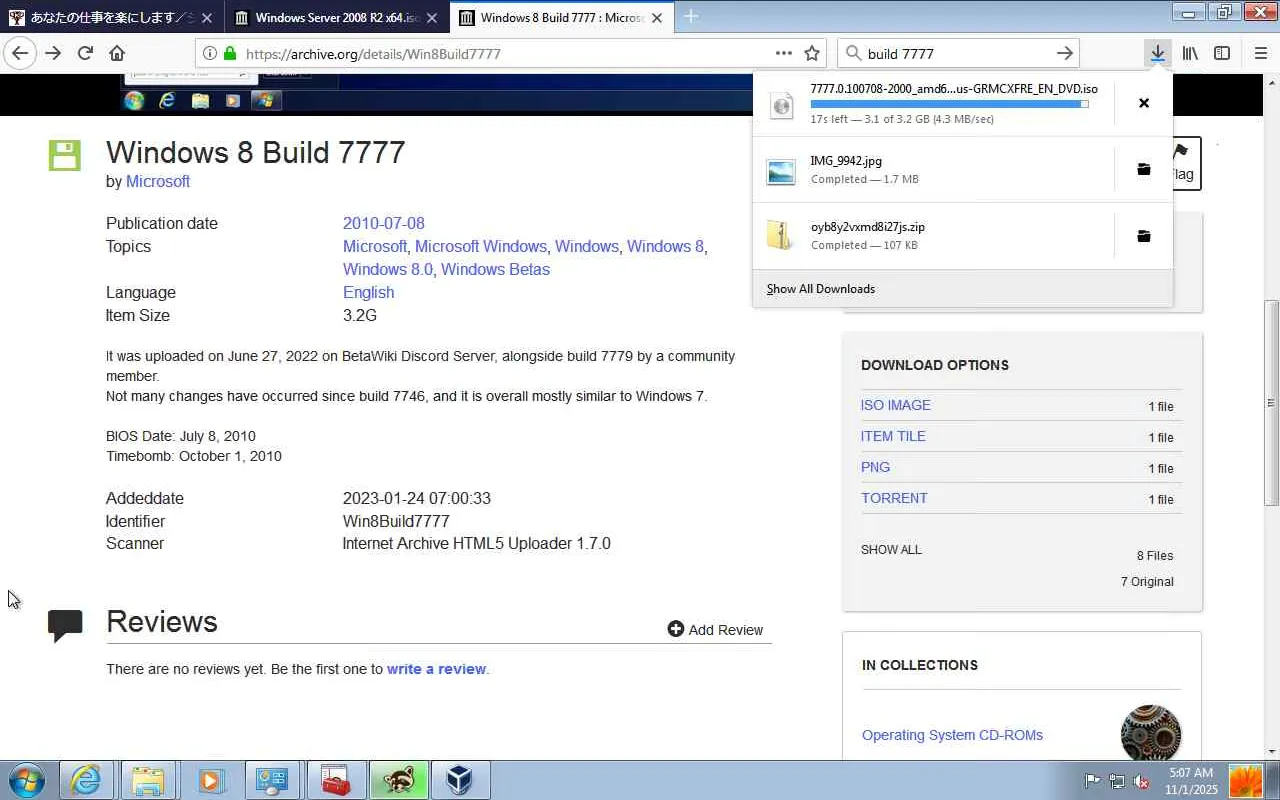Image resolution: width=1280 pixels, height=800 pixels.
Task: Click the zip archive file icon
Action: pyautogui.click(x=780, y=236)
